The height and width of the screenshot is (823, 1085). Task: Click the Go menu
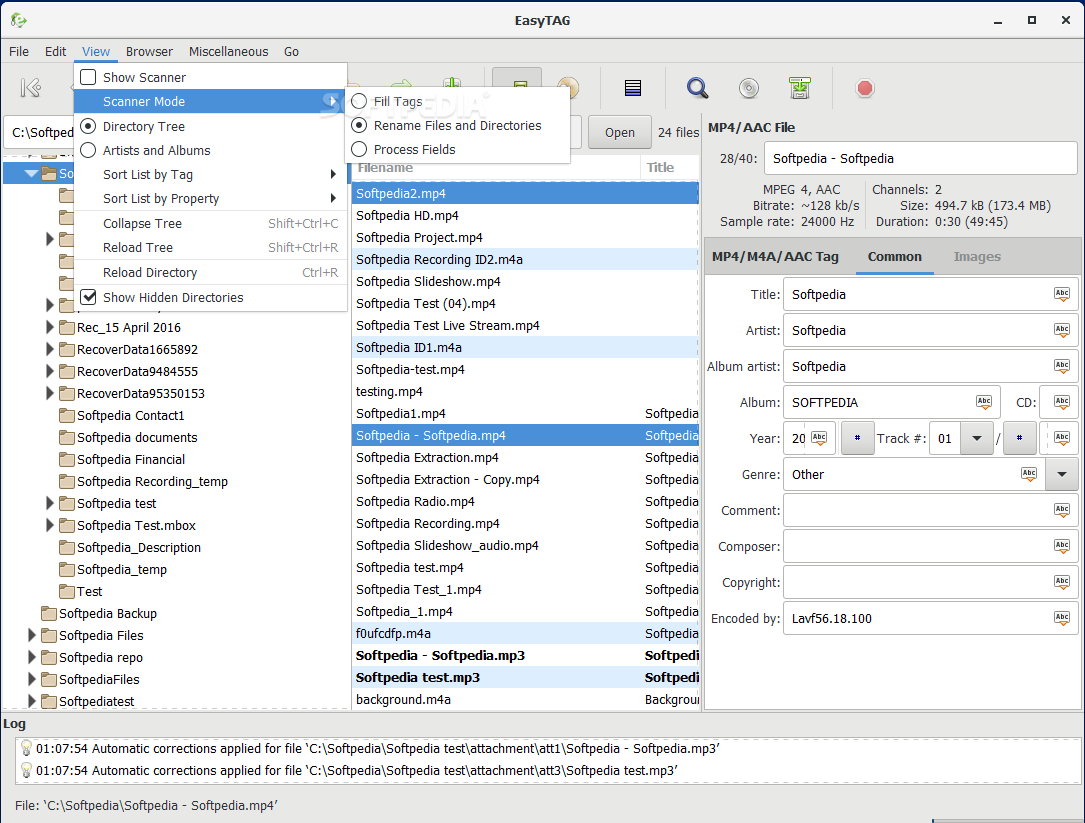[291, 51]
